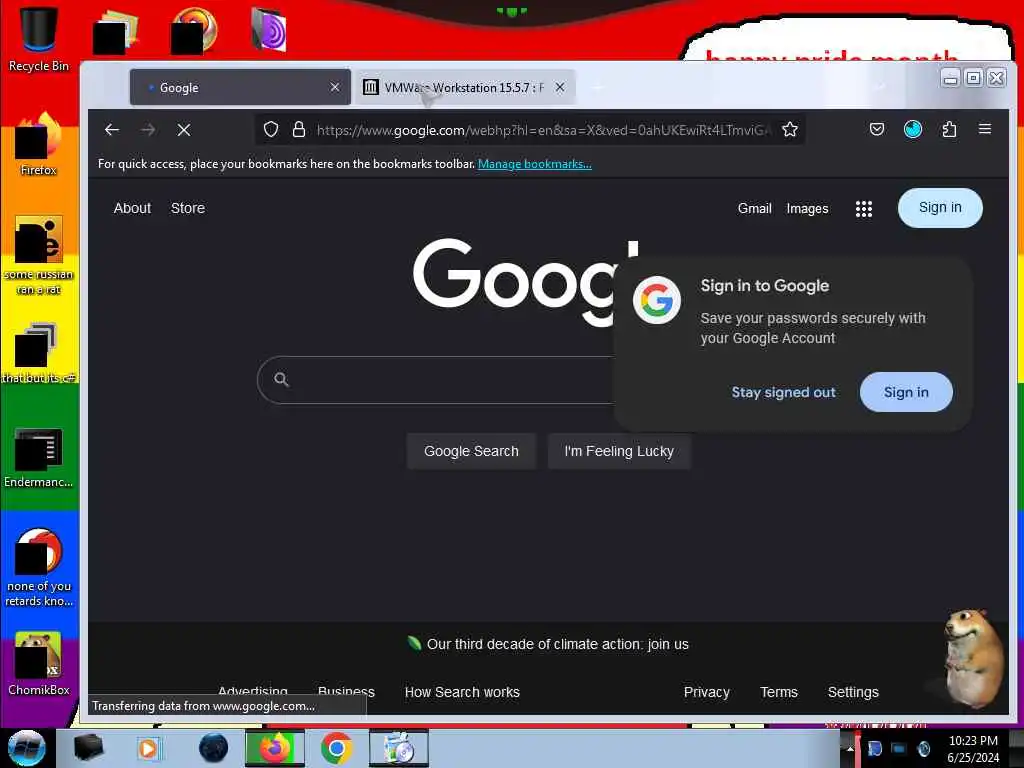The height and width of the screenshot is (768, 1024).
Task: Open the Google apps grid icon
Action: pyautogui.click(x=863, y=208)
